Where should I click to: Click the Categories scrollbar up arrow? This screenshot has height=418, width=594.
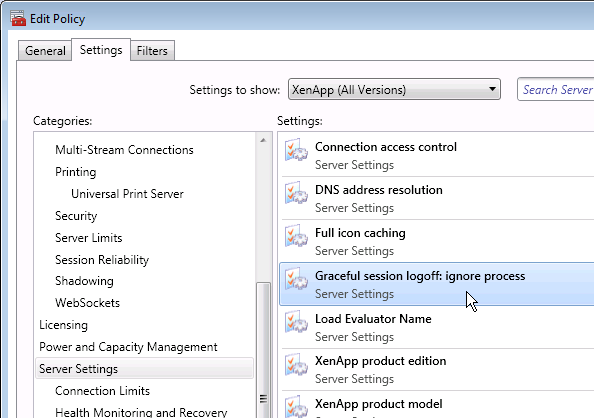pyautogui.click(x=263, y=140)
